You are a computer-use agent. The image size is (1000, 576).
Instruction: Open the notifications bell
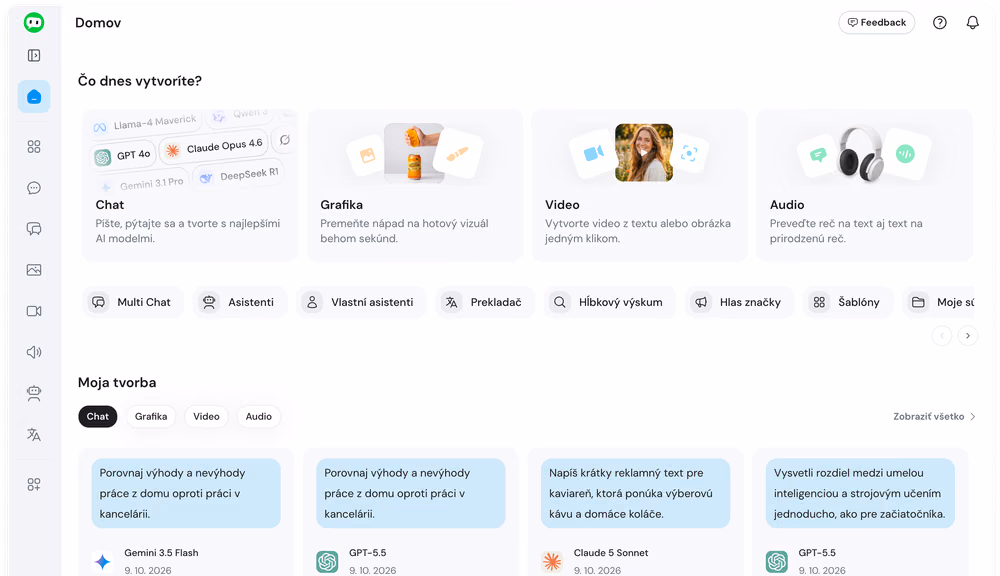pyautogui.click(x=973, y=22)
